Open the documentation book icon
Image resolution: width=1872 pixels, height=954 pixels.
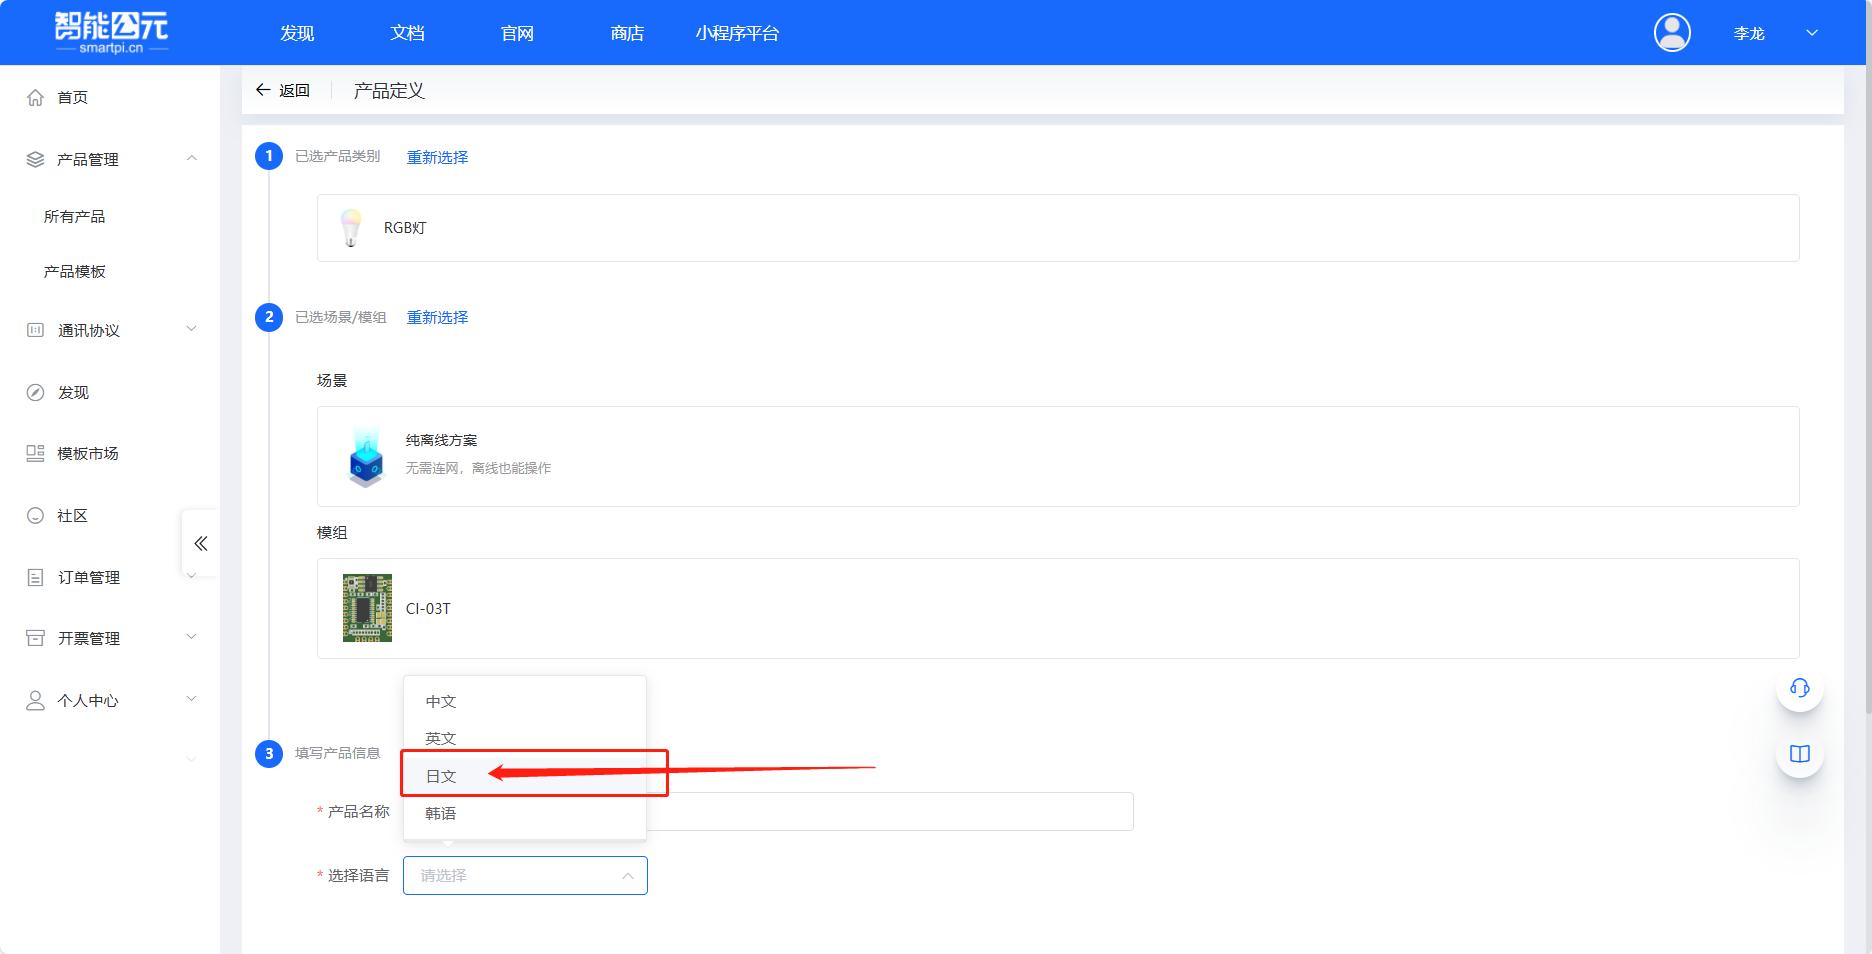1799,754
